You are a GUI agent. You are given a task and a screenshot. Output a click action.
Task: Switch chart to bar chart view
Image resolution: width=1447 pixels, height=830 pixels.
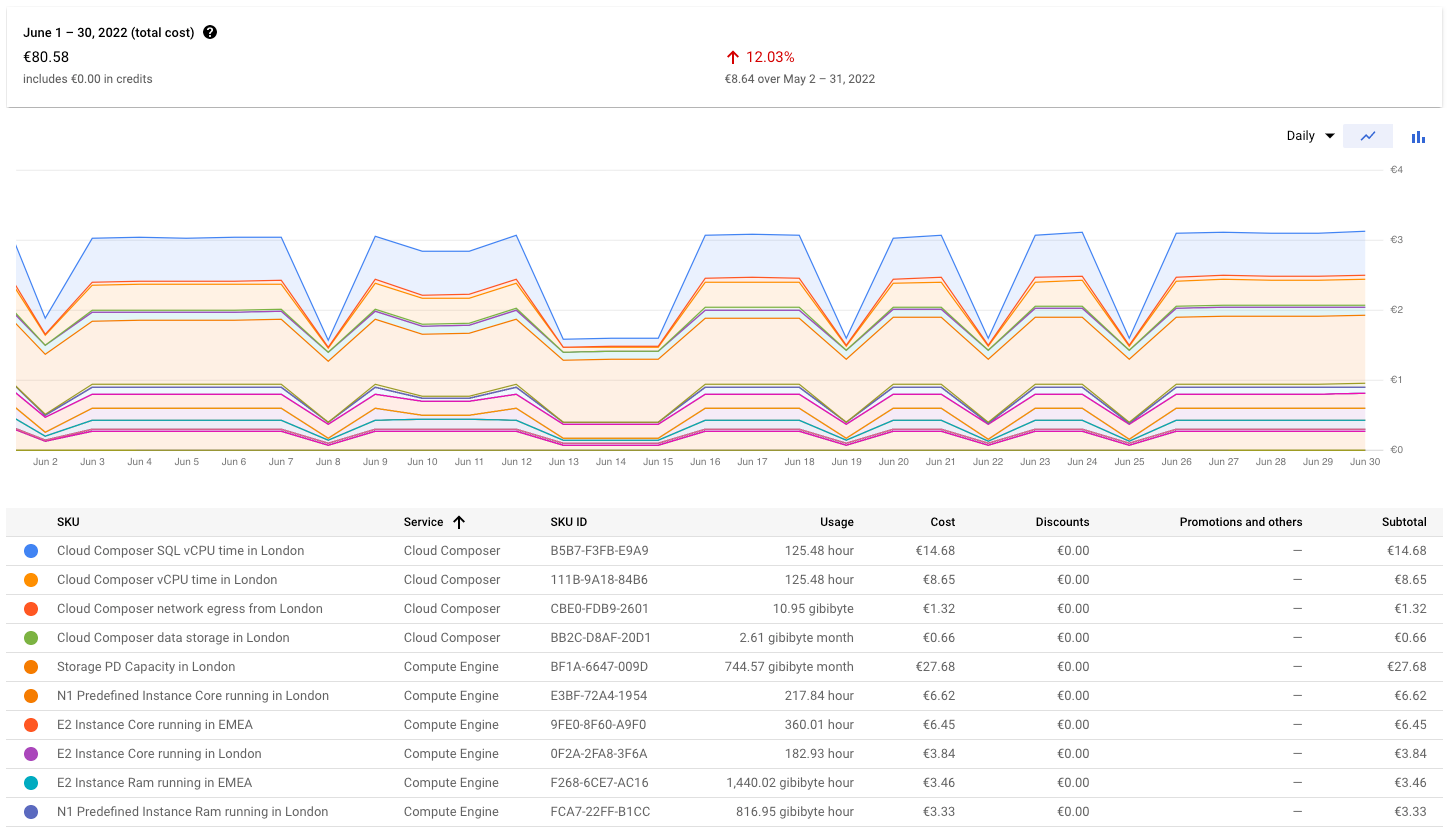coord(1417,136)
